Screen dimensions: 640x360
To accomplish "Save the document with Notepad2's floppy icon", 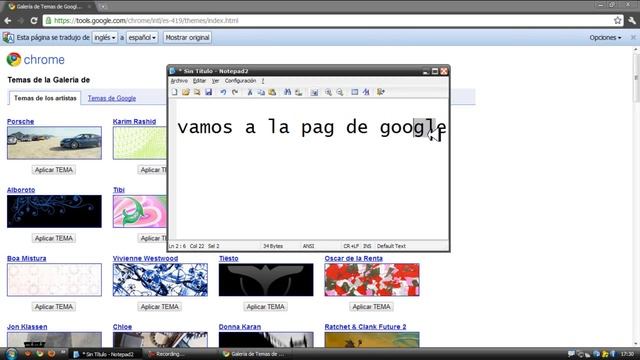I will (209, 92).
